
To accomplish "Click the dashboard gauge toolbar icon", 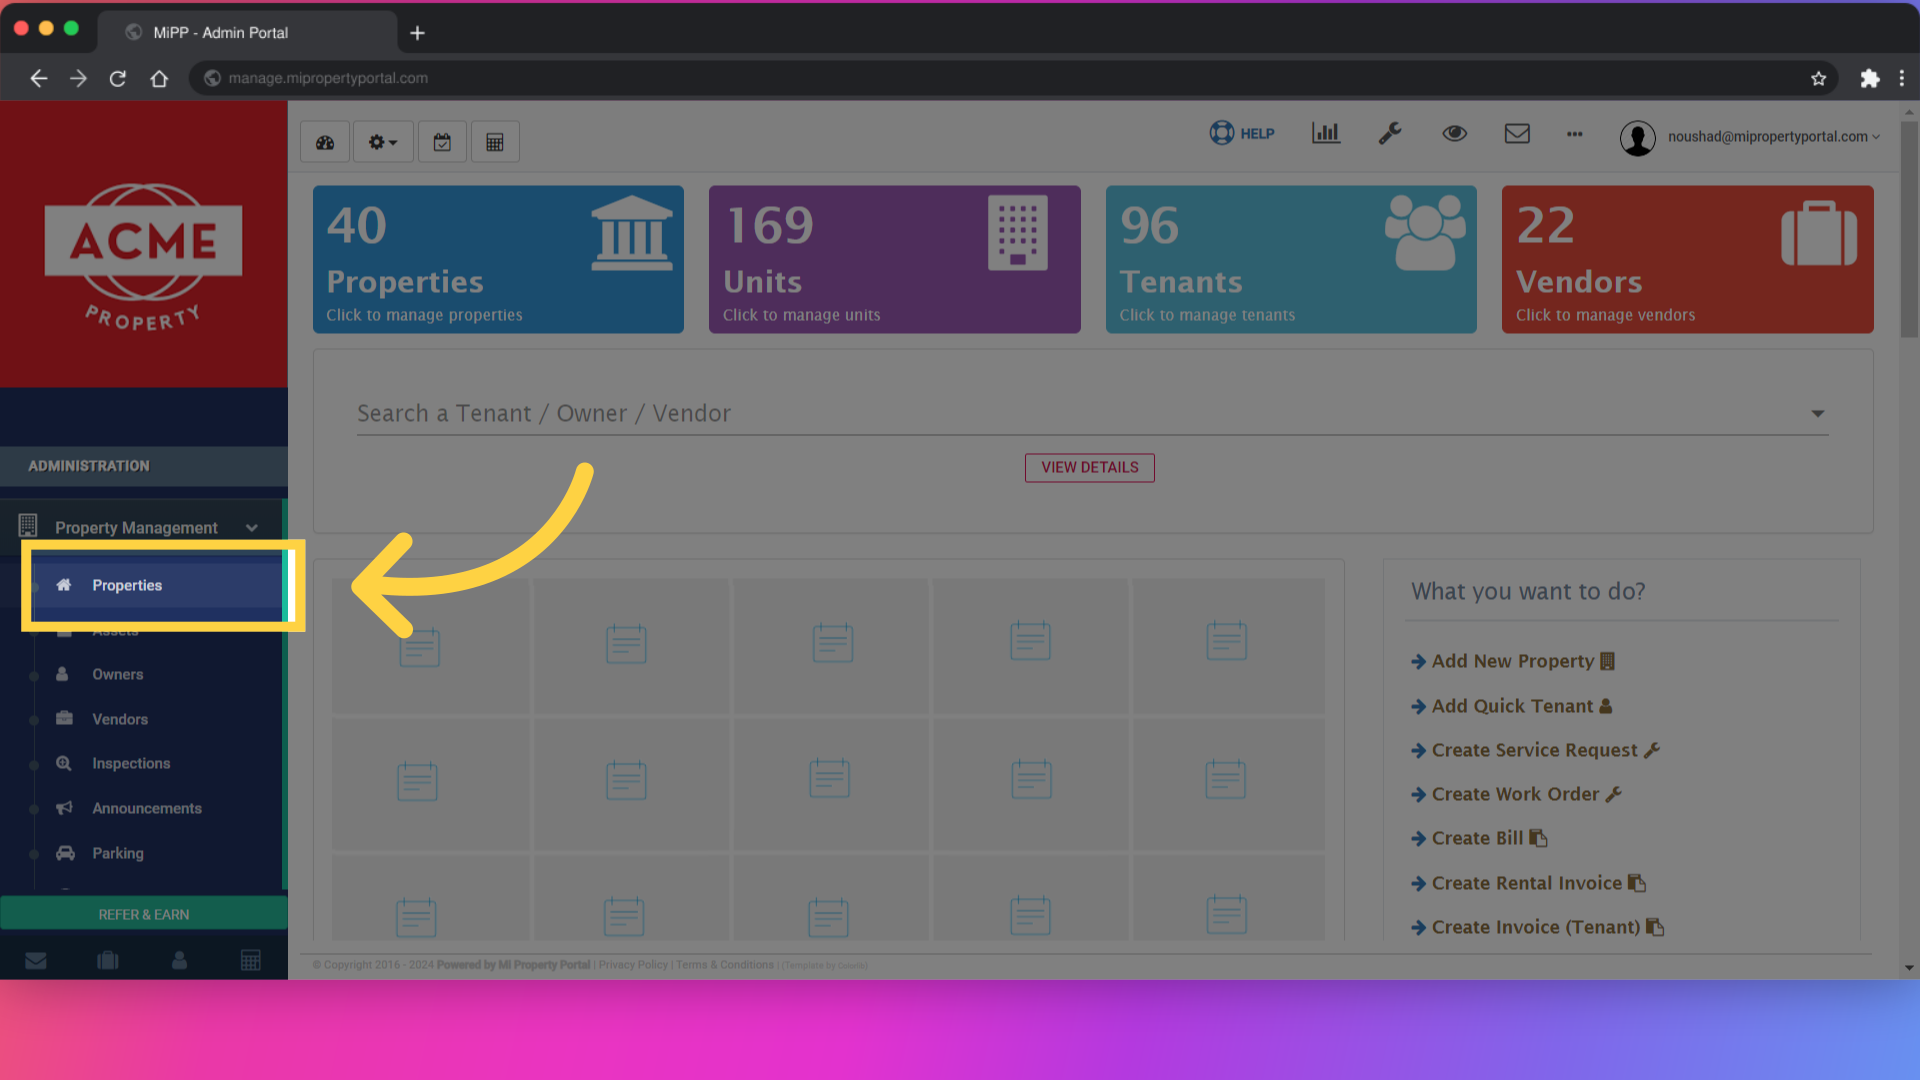I will click(x=325, y=142).
